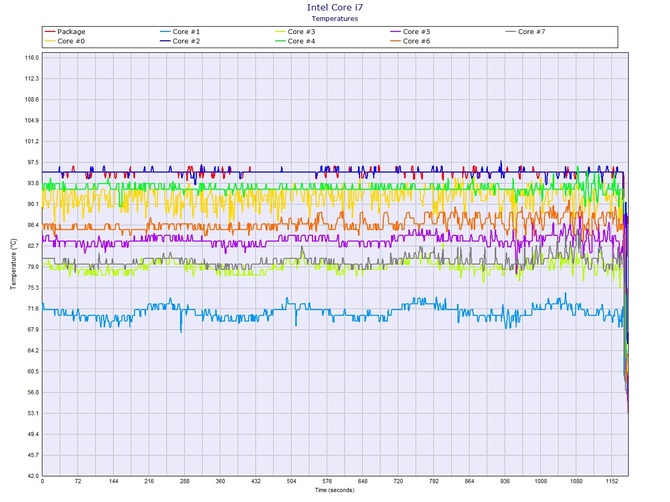Click the 116.0 value on the Y axis
670x502 pixels.
[x=32, y=58]
